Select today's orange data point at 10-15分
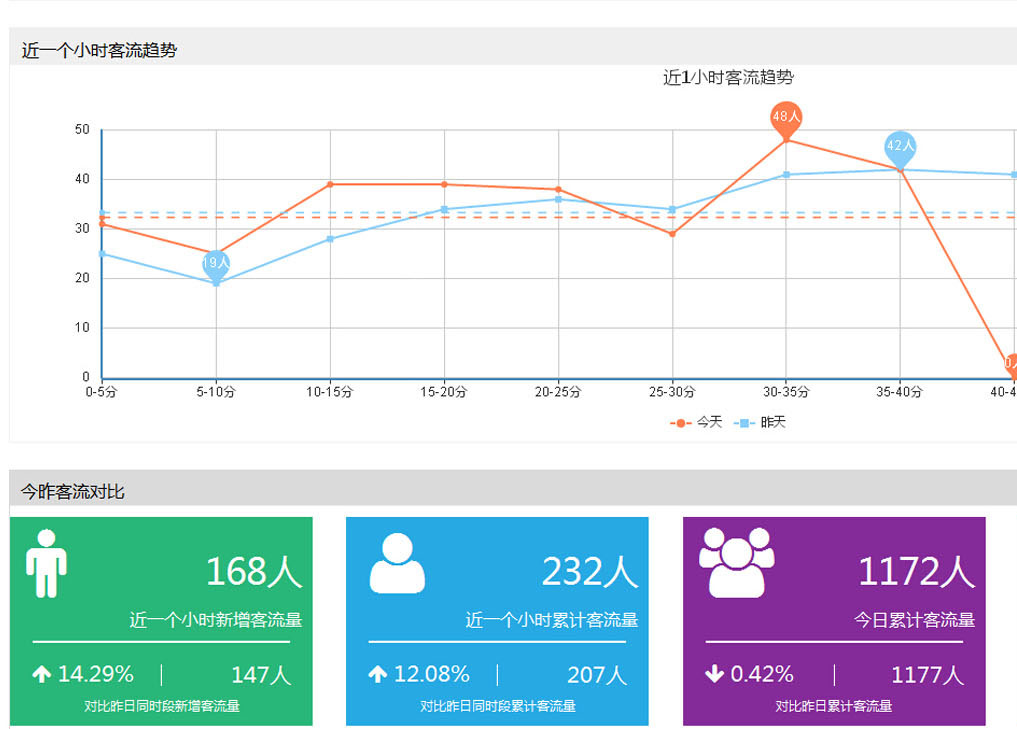This screenshot has height=729, width=1017. pos(330,184)
